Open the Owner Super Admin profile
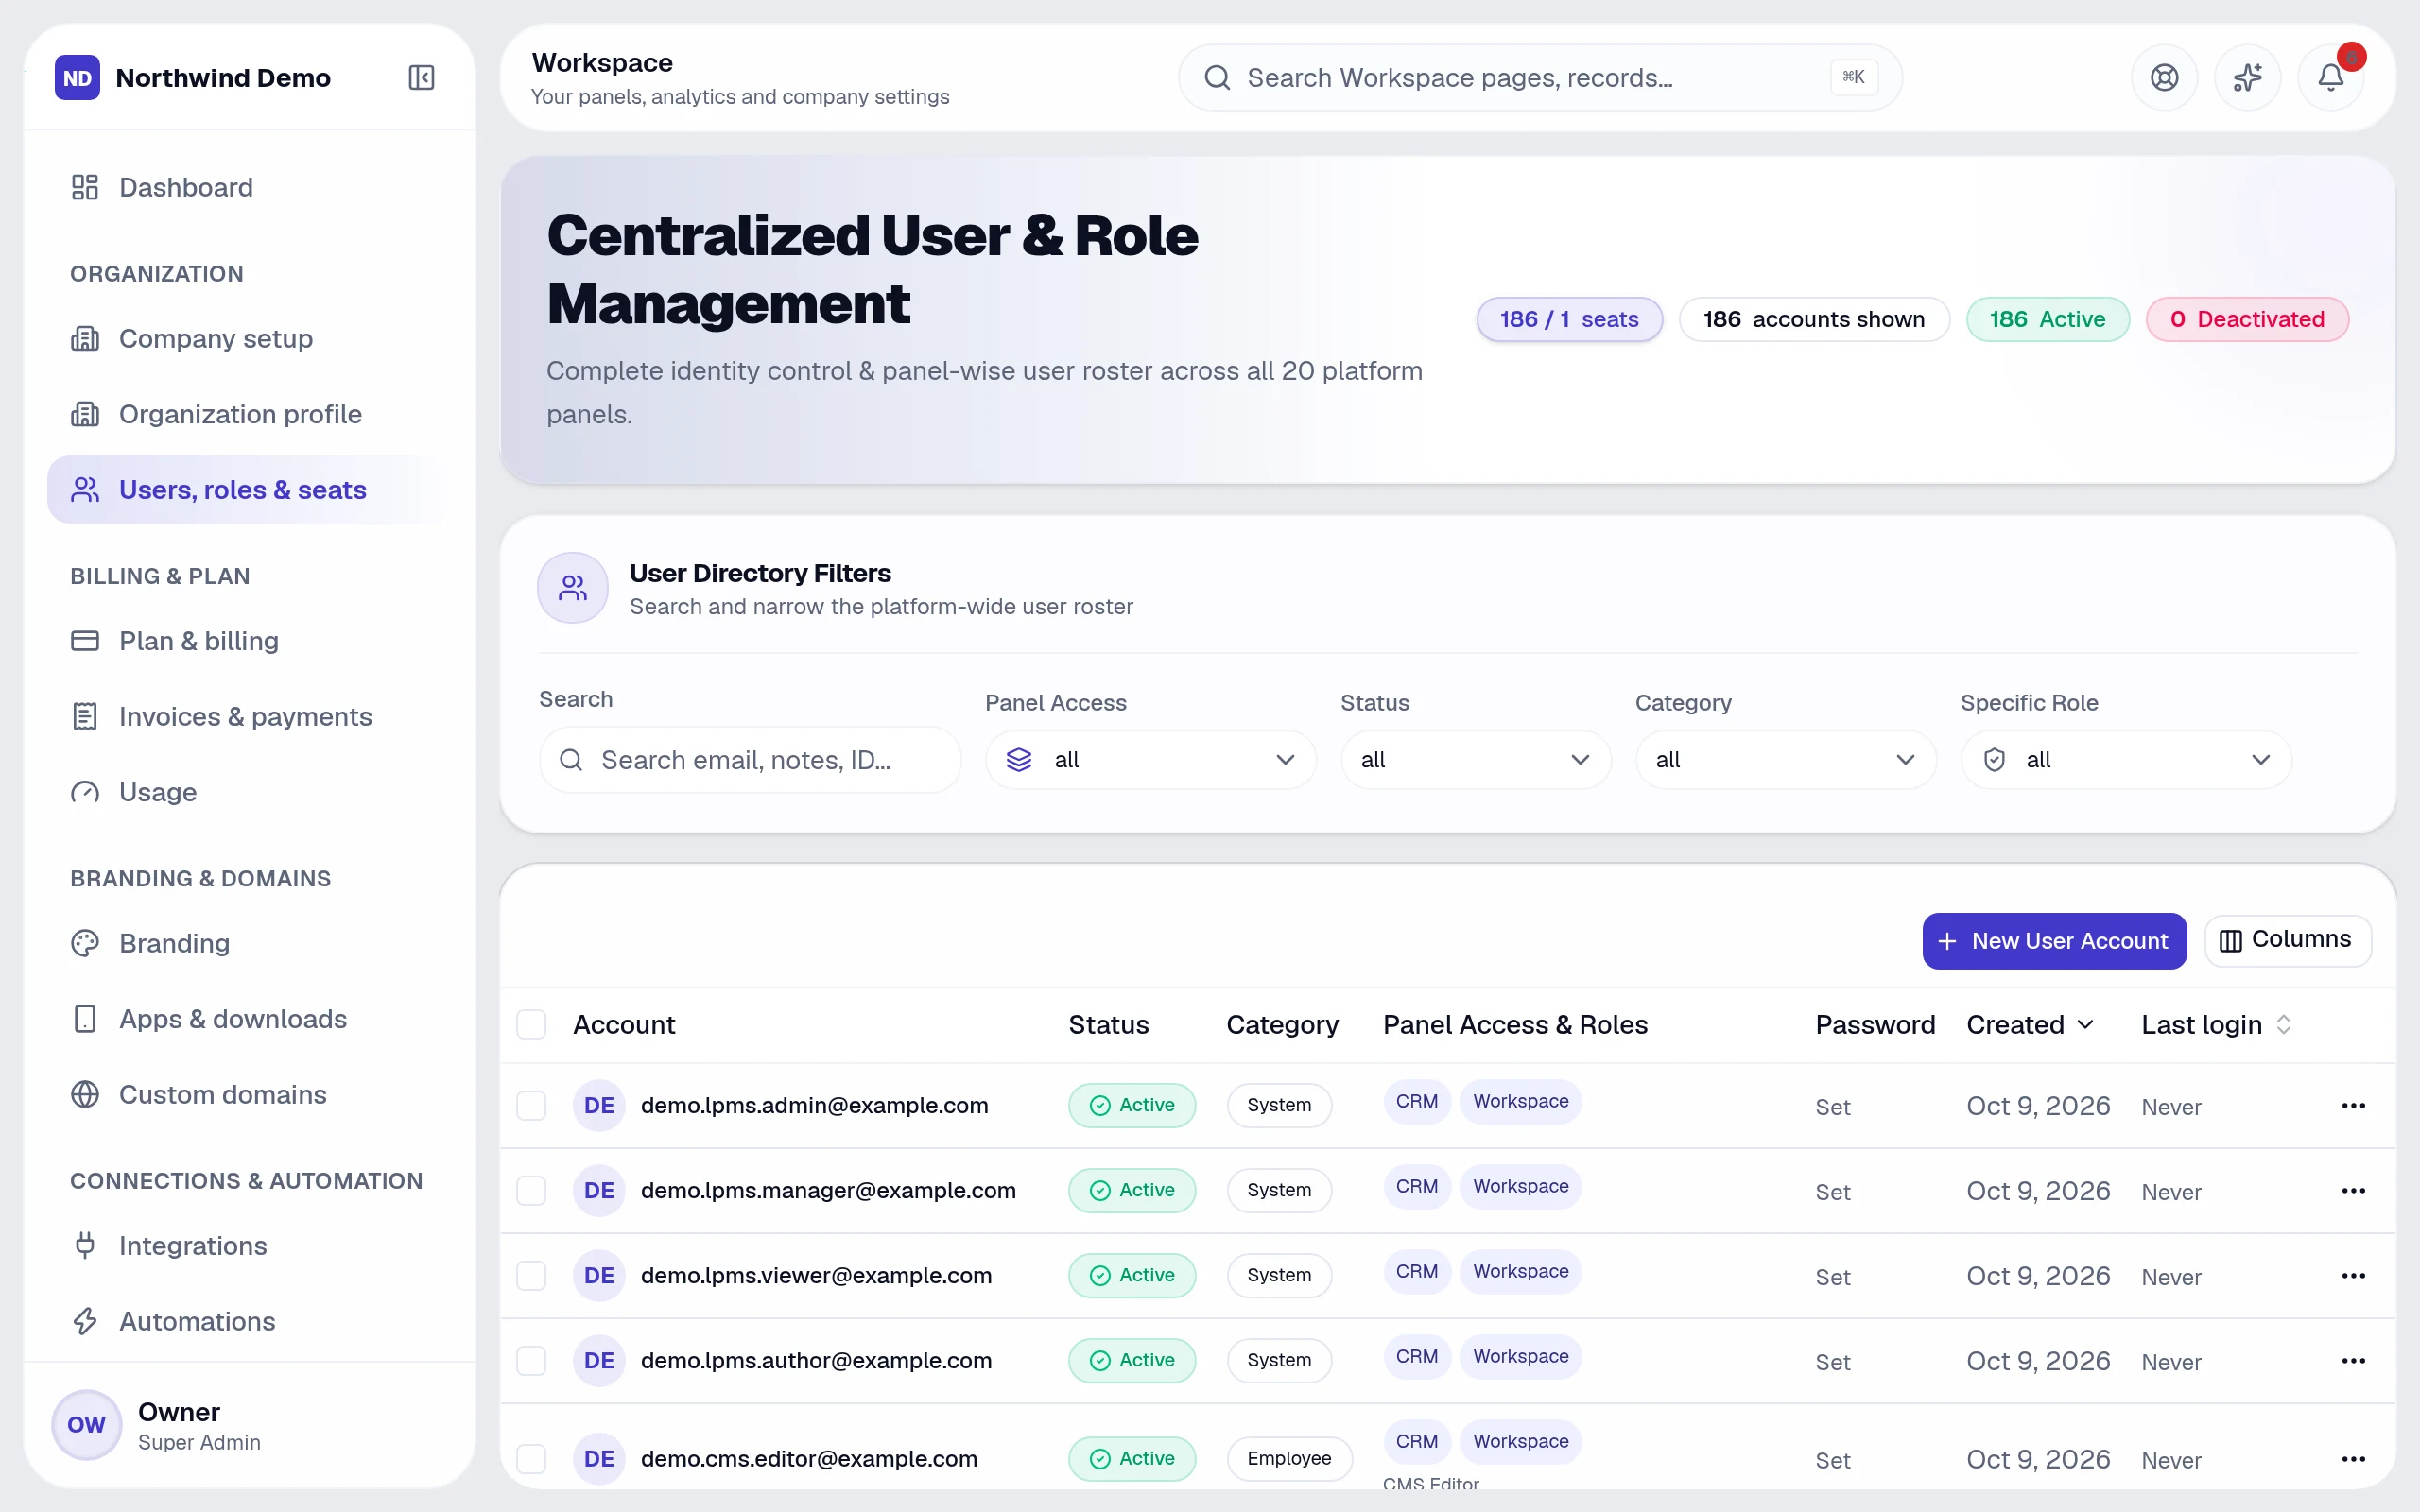The width and height of the screenshot is (2420, 1512). [249, 1425]
